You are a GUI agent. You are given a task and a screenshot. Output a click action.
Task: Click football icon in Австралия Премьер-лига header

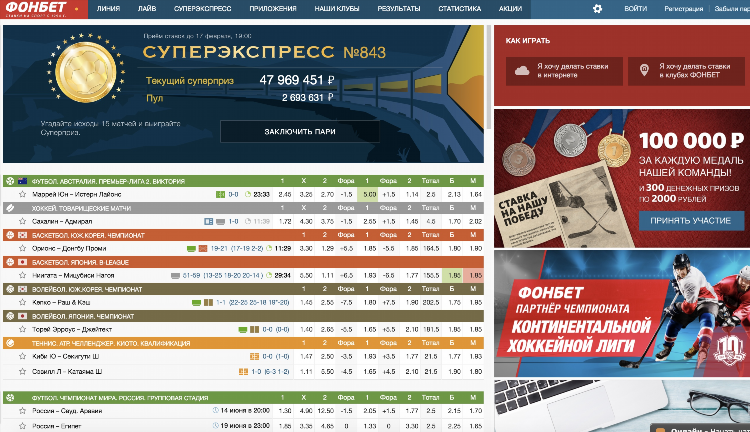pos(10,181)
